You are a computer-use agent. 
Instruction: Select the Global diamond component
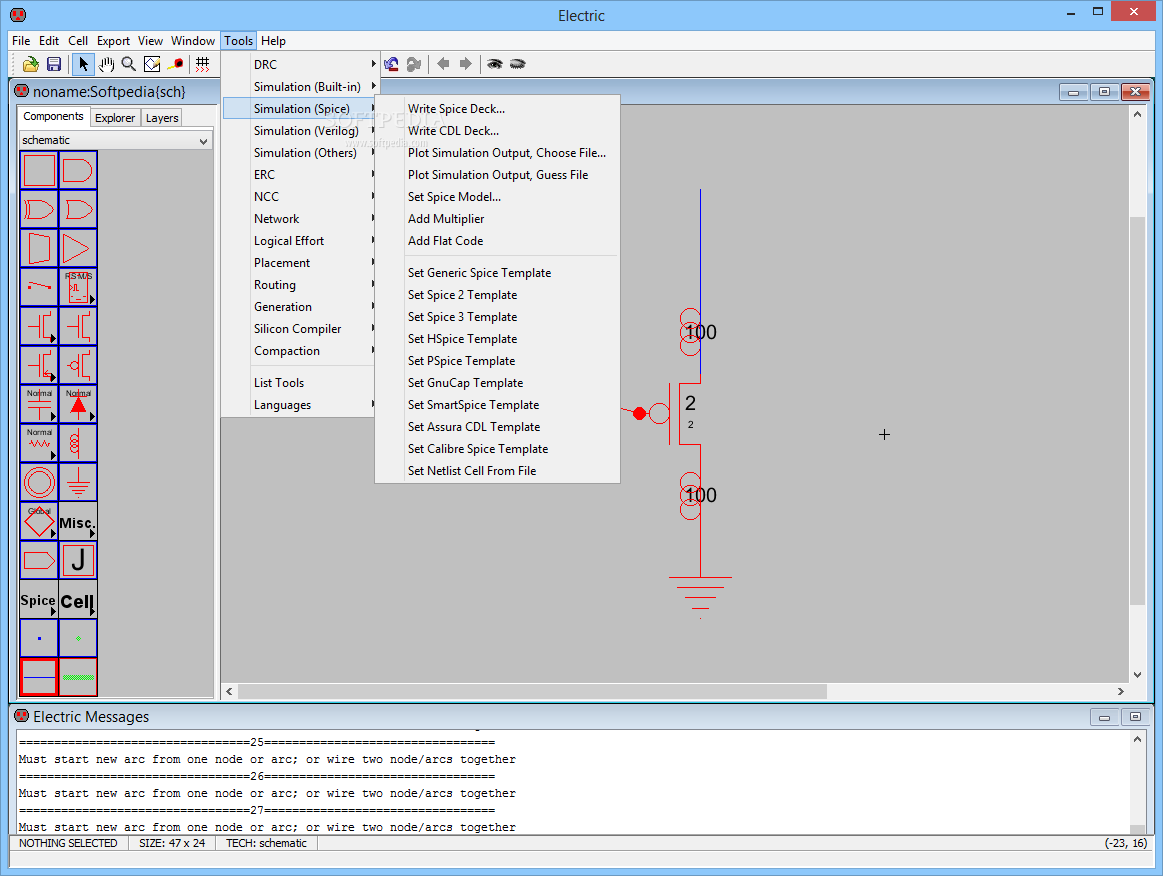point(39,521)
